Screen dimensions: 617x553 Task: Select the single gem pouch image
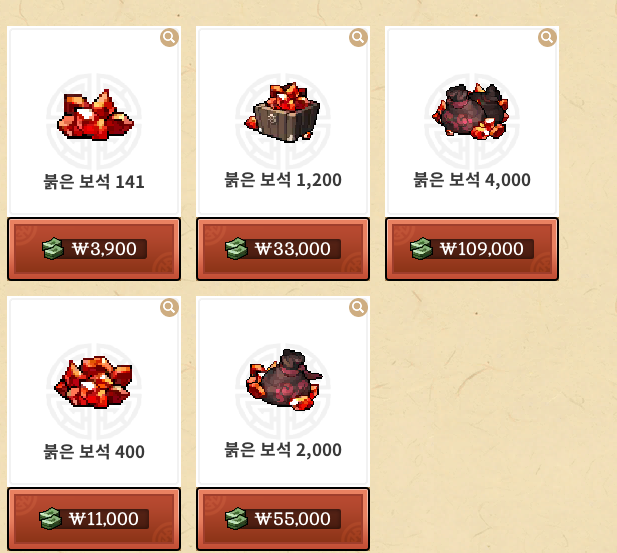284,379
